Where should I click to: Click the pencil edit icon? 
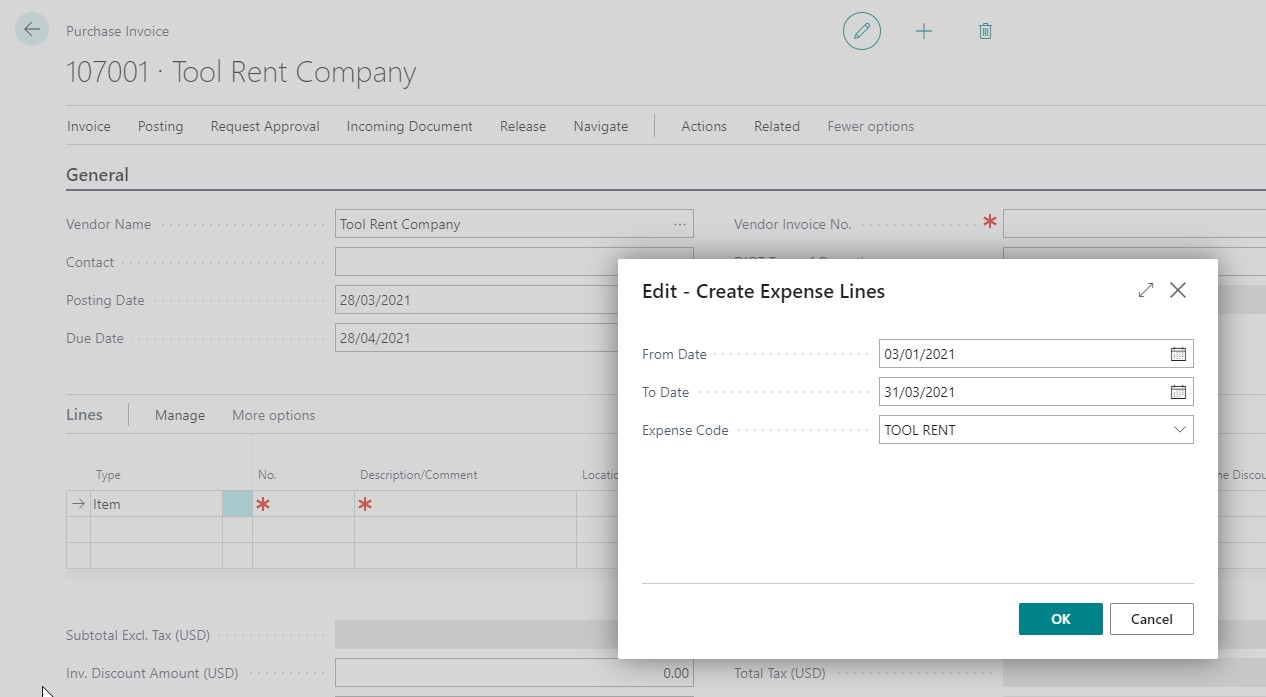tap(862, 31)
